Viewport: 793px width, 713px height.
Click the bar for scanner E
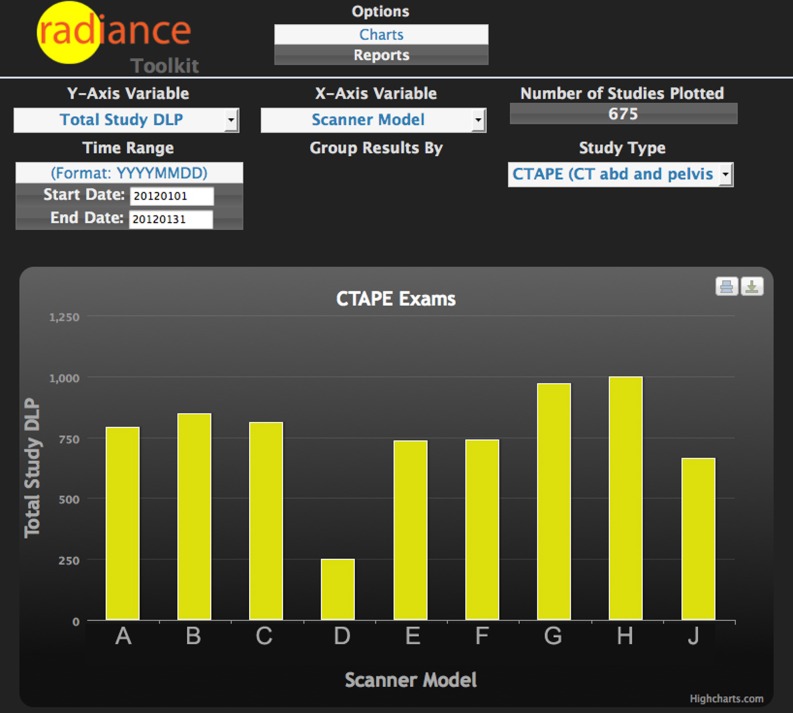410,530
